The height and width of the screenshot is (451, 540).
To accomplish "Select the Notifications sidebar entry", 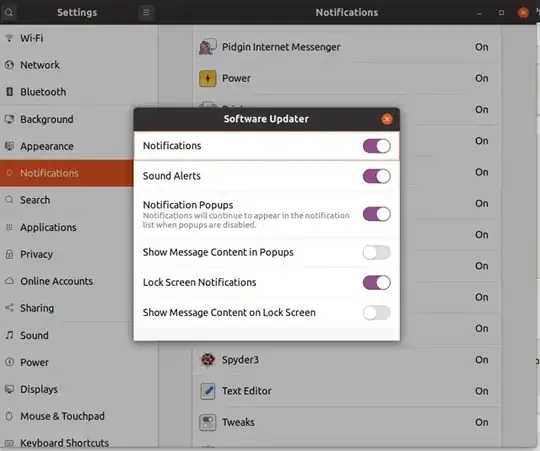I will [x=67, y=173].
